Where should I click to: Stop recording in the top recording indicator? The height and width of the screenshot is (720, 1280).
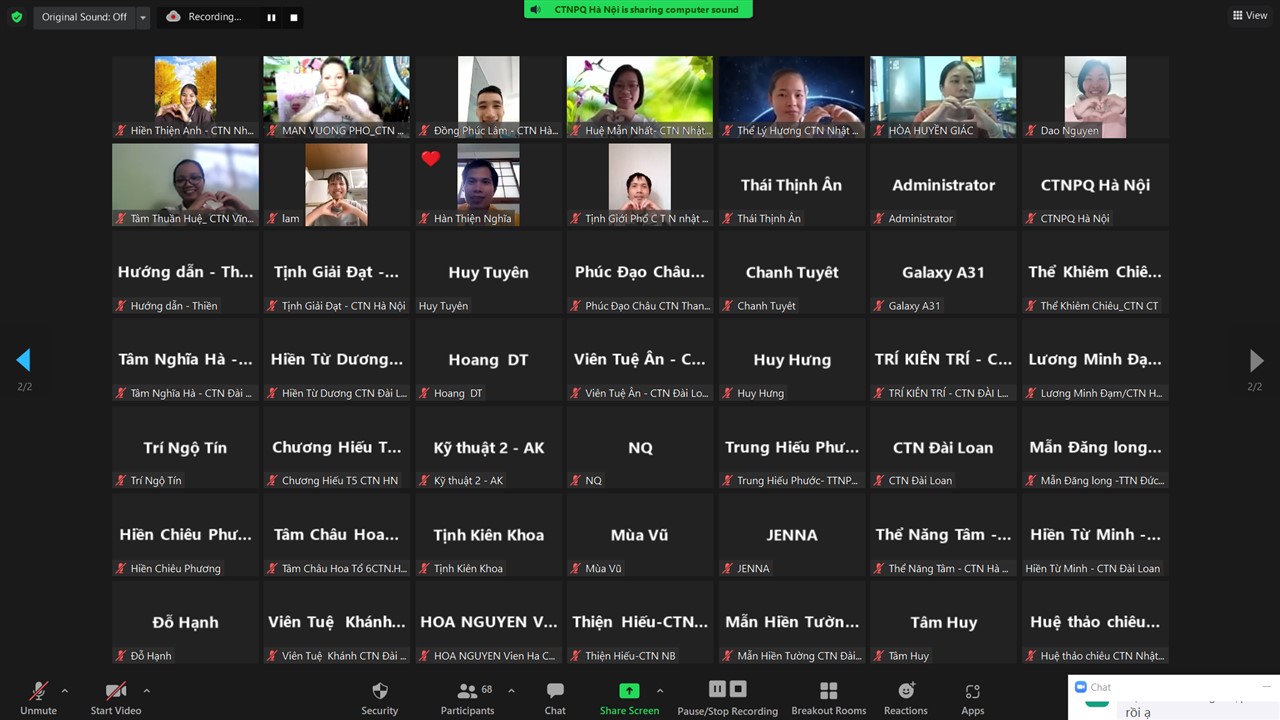click(x=293, y=17)
